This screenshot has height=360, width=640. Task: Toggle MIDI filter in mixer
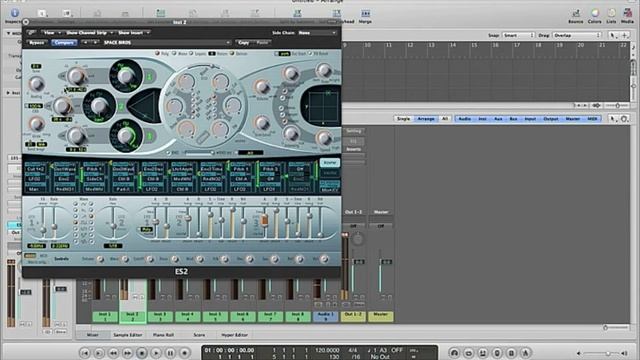click(x=592, y=119)
